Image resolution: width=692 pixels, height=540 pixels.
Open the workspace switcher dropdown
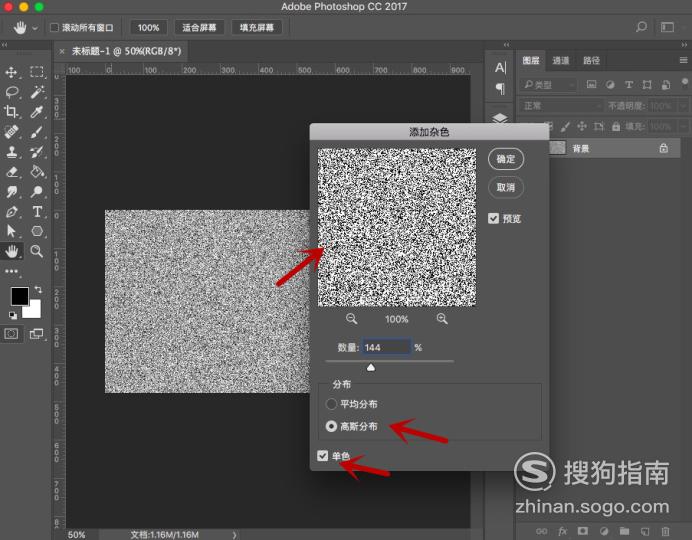pos(667,27)
